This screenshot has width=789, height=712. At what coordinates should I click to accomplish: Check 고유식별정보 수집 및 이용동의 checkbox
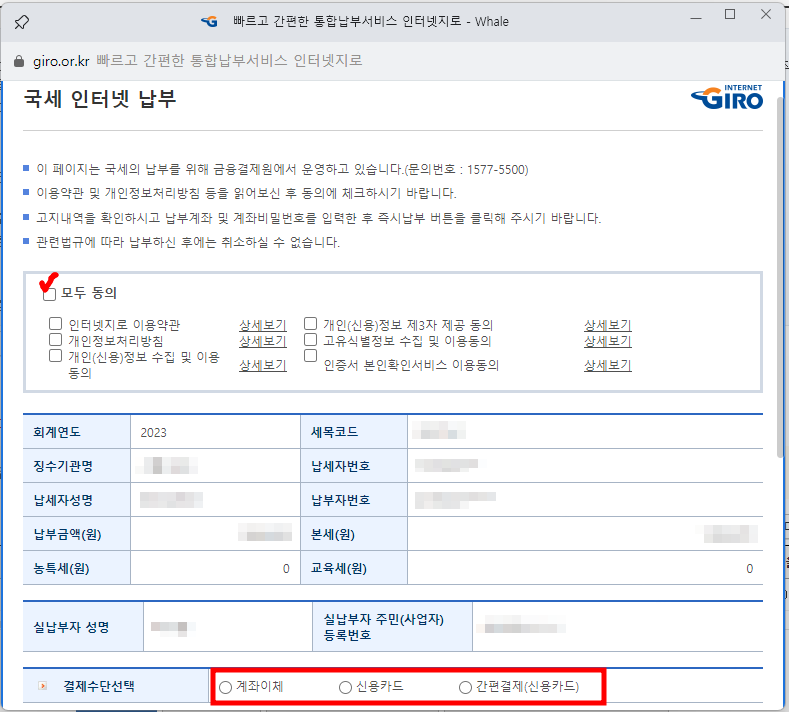coord(310,340)
